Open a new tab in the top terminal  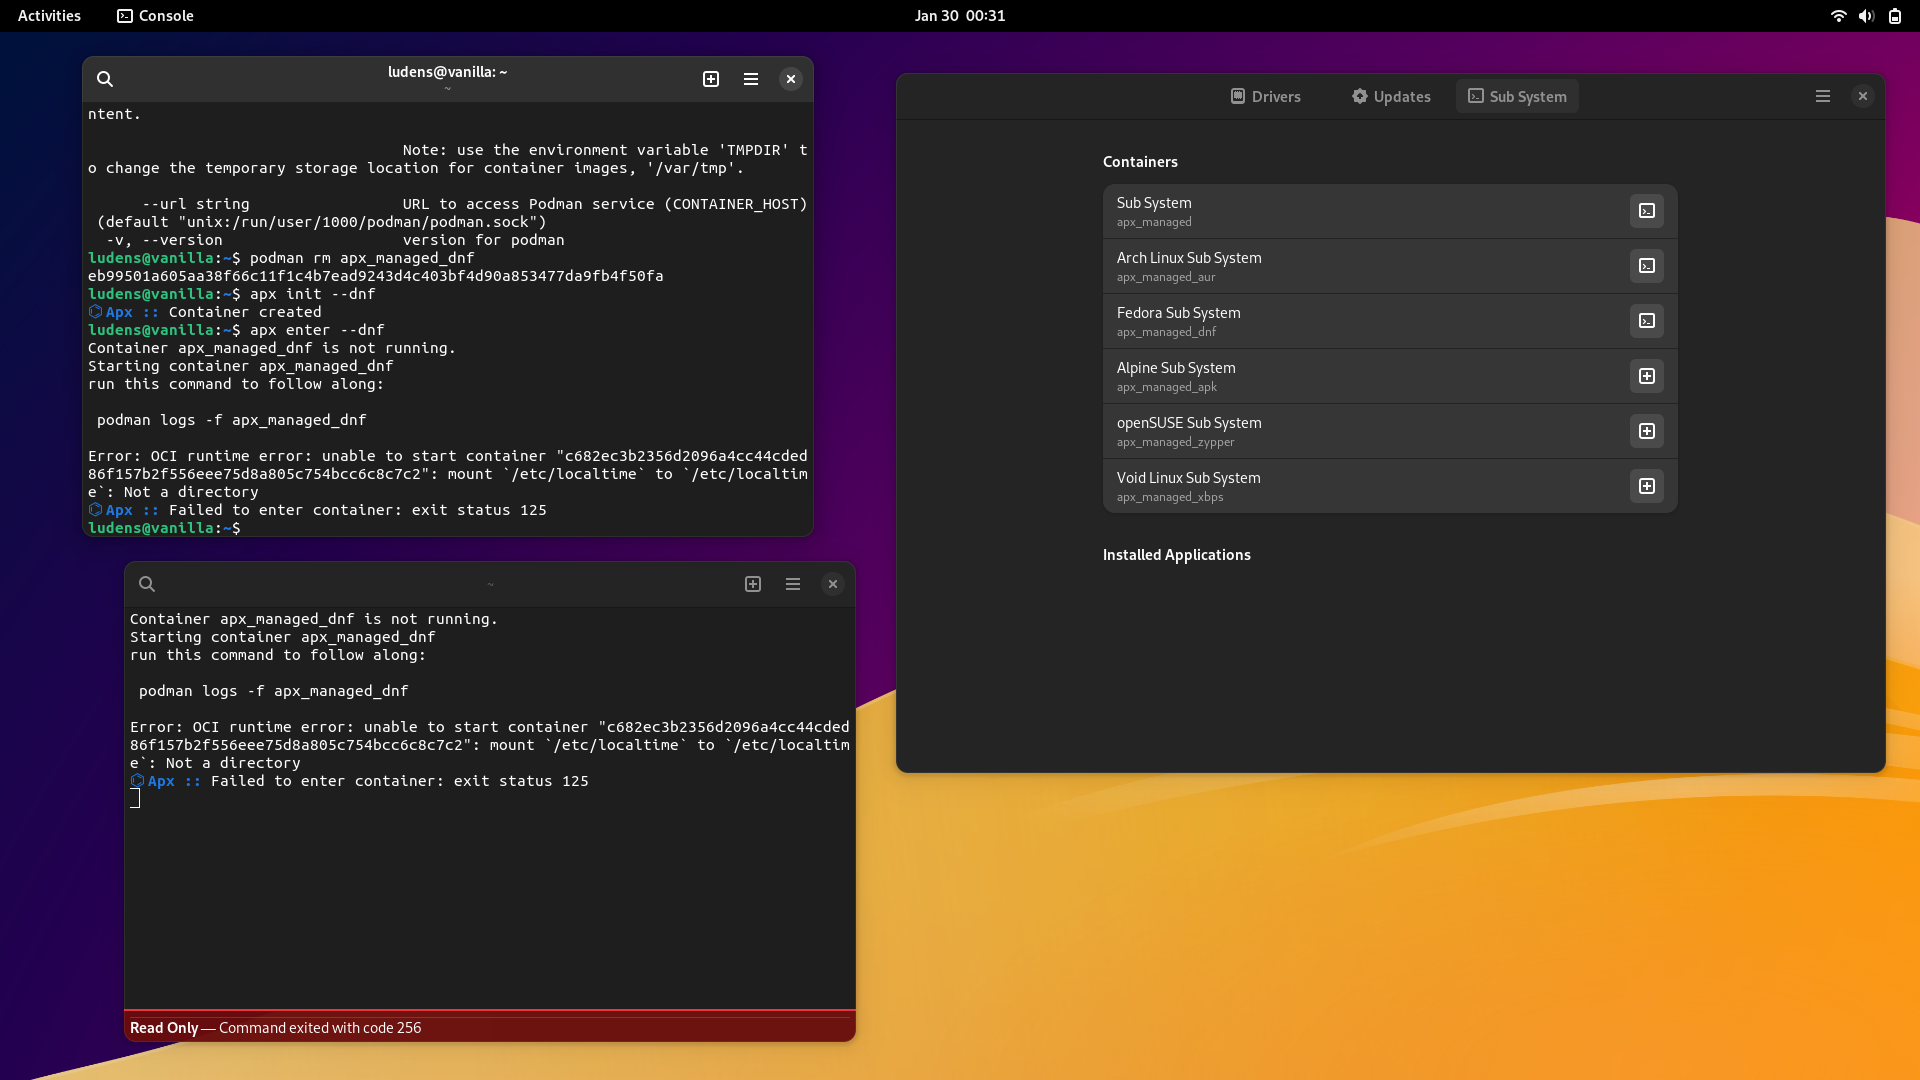tap(711, 79)
